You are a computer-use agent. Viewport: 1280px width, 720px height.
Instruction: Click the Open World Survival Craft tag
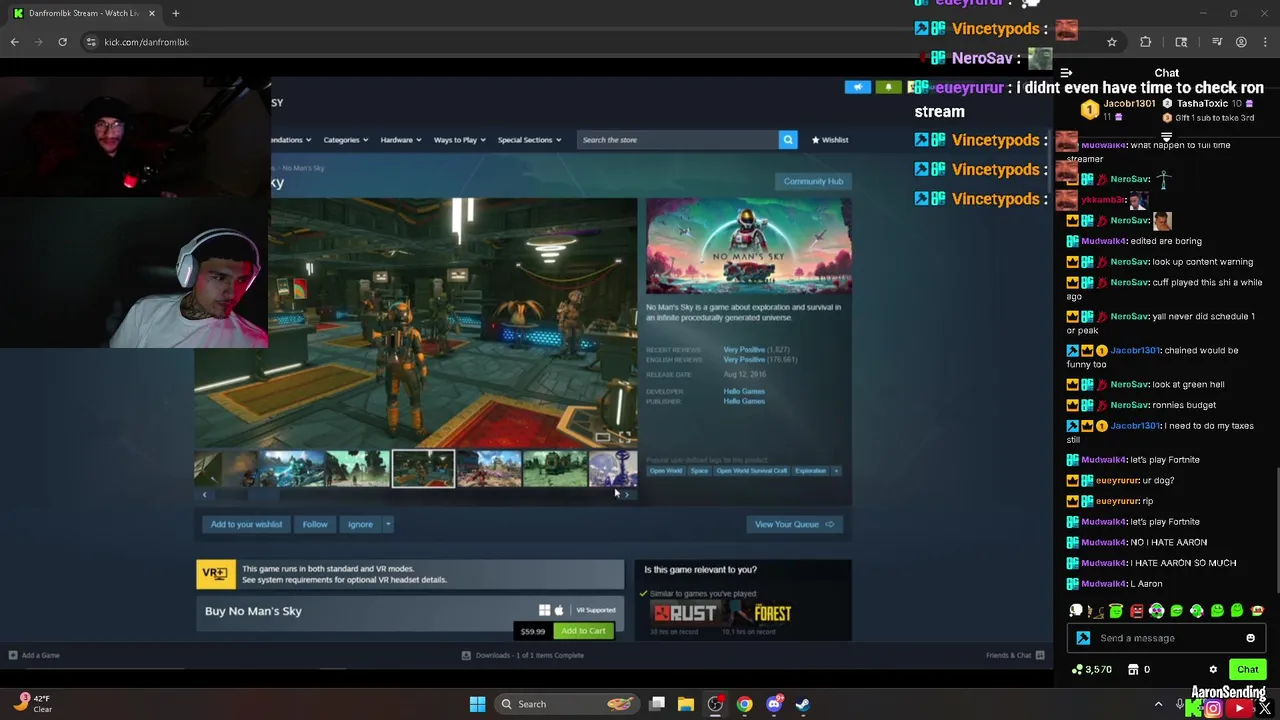[751, 471]
